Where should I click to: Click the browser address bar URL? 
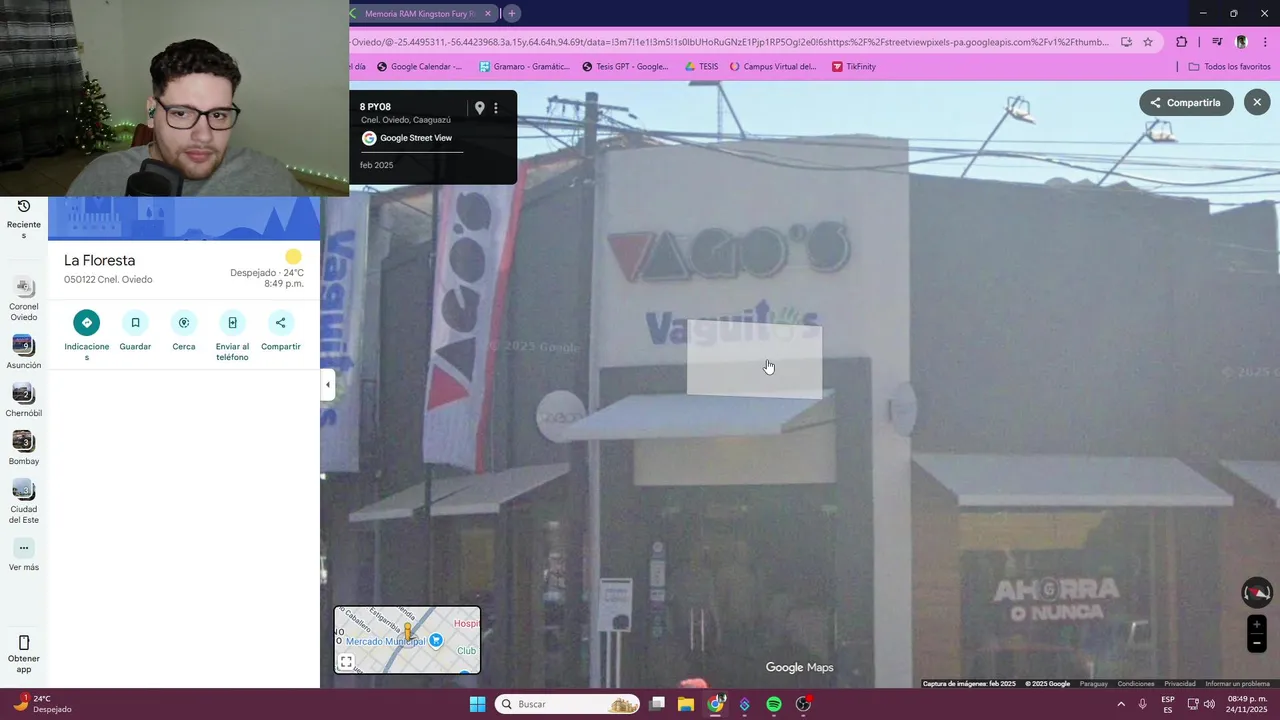click(x=730, y=42)
